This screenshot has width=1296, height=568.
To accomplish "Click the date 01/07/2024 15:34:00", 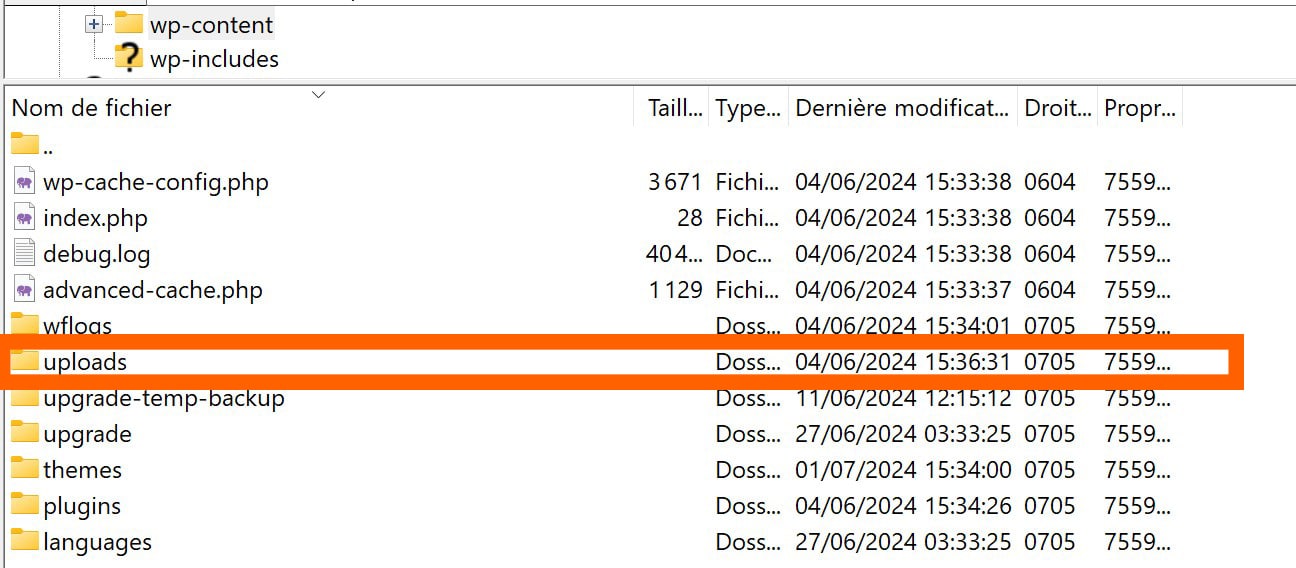I will [x=902, y=470].
